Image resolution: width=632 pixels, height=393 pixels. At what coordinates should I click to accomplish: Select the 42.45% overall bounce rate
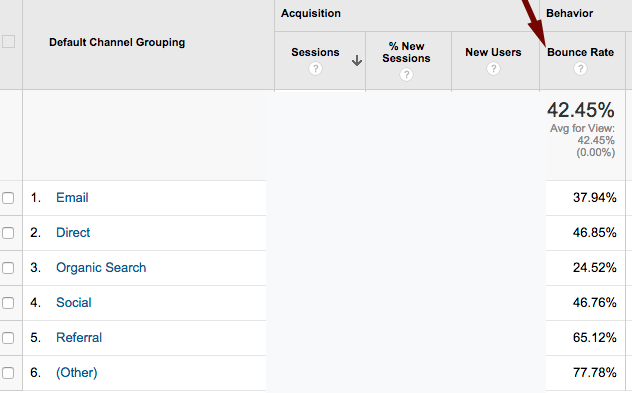click(581, 110)
